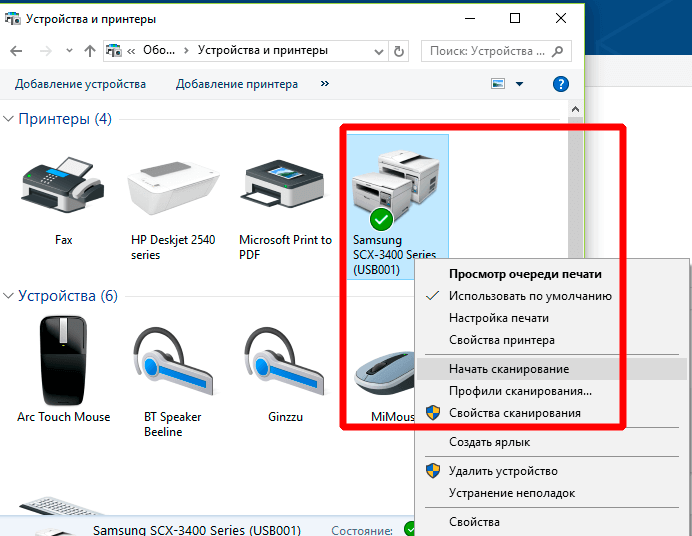Click the address bar control panel icon
This screenshot has width=692, height=536.
(114, 51)
